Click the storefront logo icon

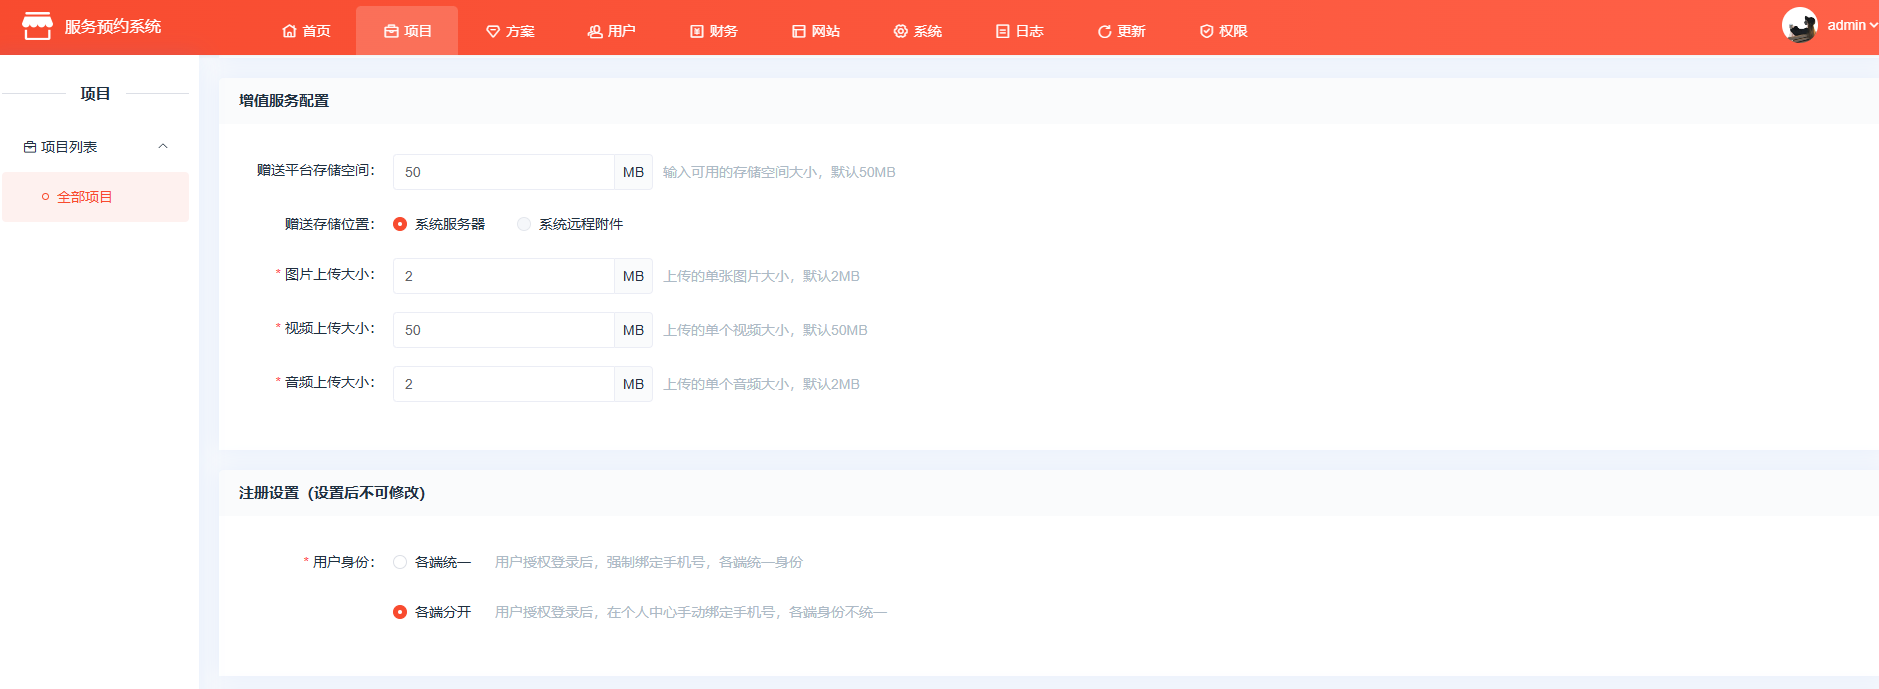(x=37, y=27)
